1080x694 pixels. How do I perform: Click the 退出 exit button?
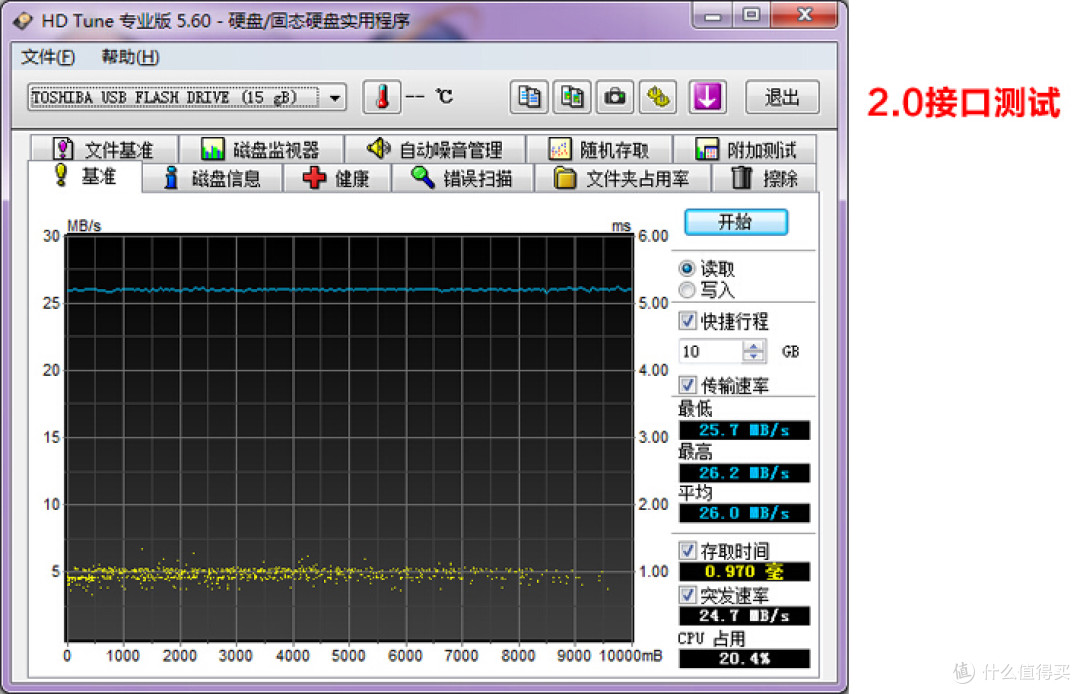tap(782, 97)
